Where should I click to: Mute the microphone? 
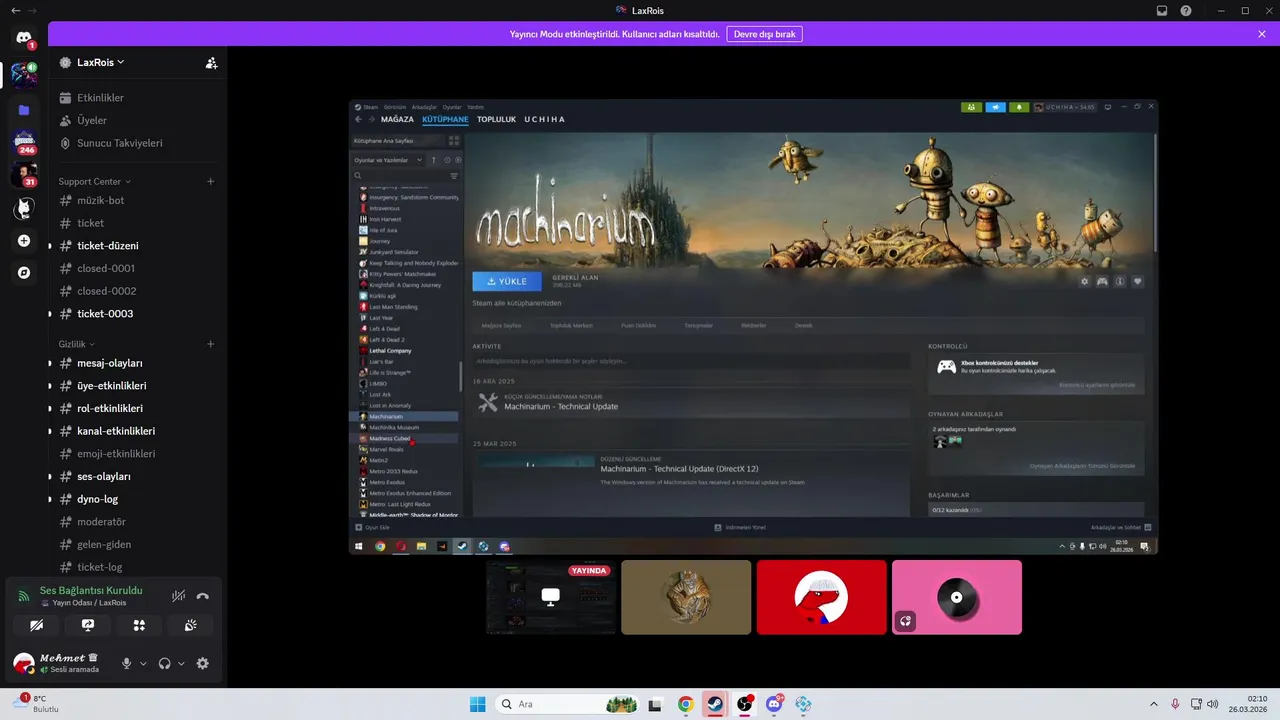point(126,663)
